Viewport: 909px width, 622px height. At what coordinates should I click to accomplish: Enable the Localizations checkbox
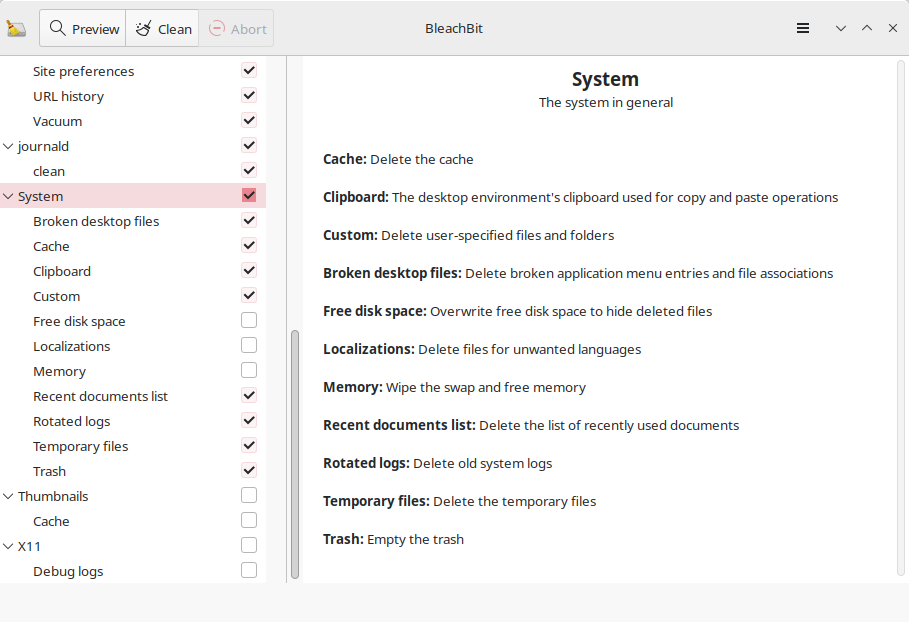[249, 345]
